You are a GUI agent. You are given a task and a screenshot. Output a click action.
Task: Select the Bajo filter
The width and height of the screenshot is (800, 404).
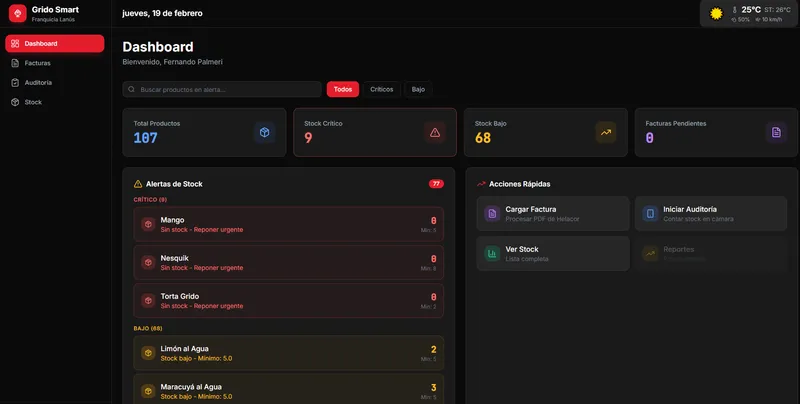pos(418,89)
